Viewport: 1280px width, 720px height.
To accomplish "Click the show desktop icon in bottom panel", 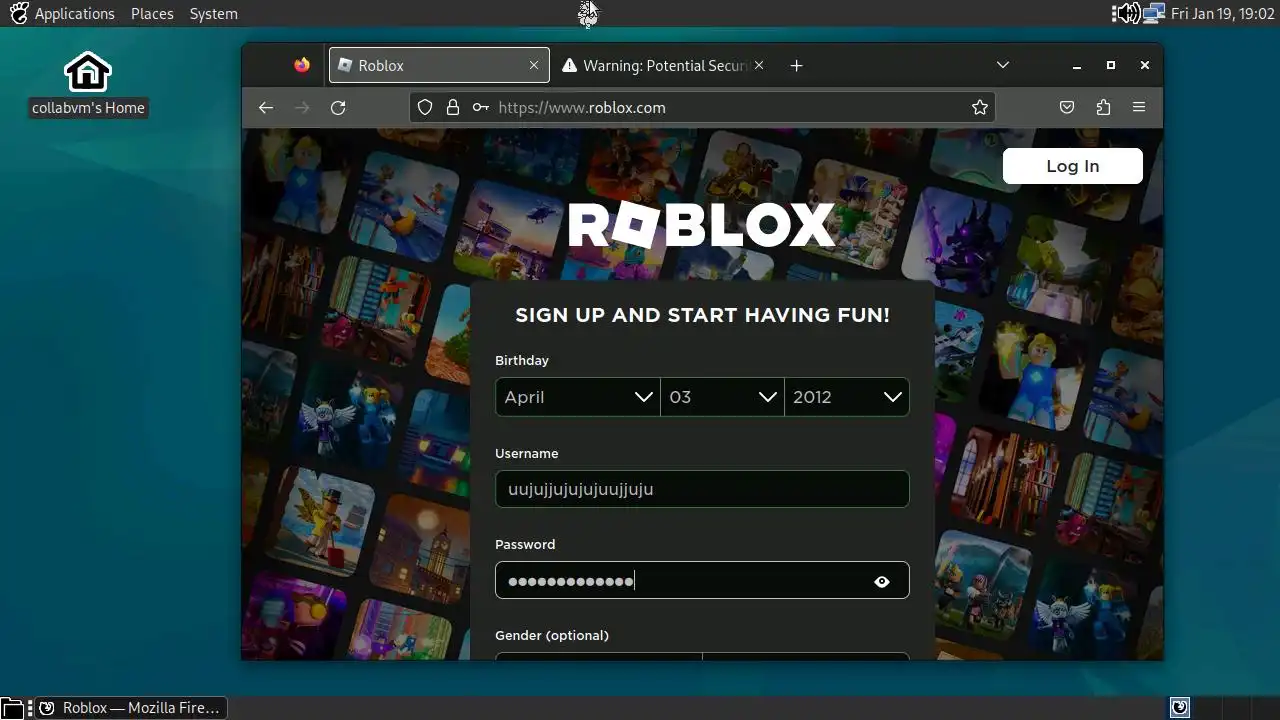I will pos(11,708).
